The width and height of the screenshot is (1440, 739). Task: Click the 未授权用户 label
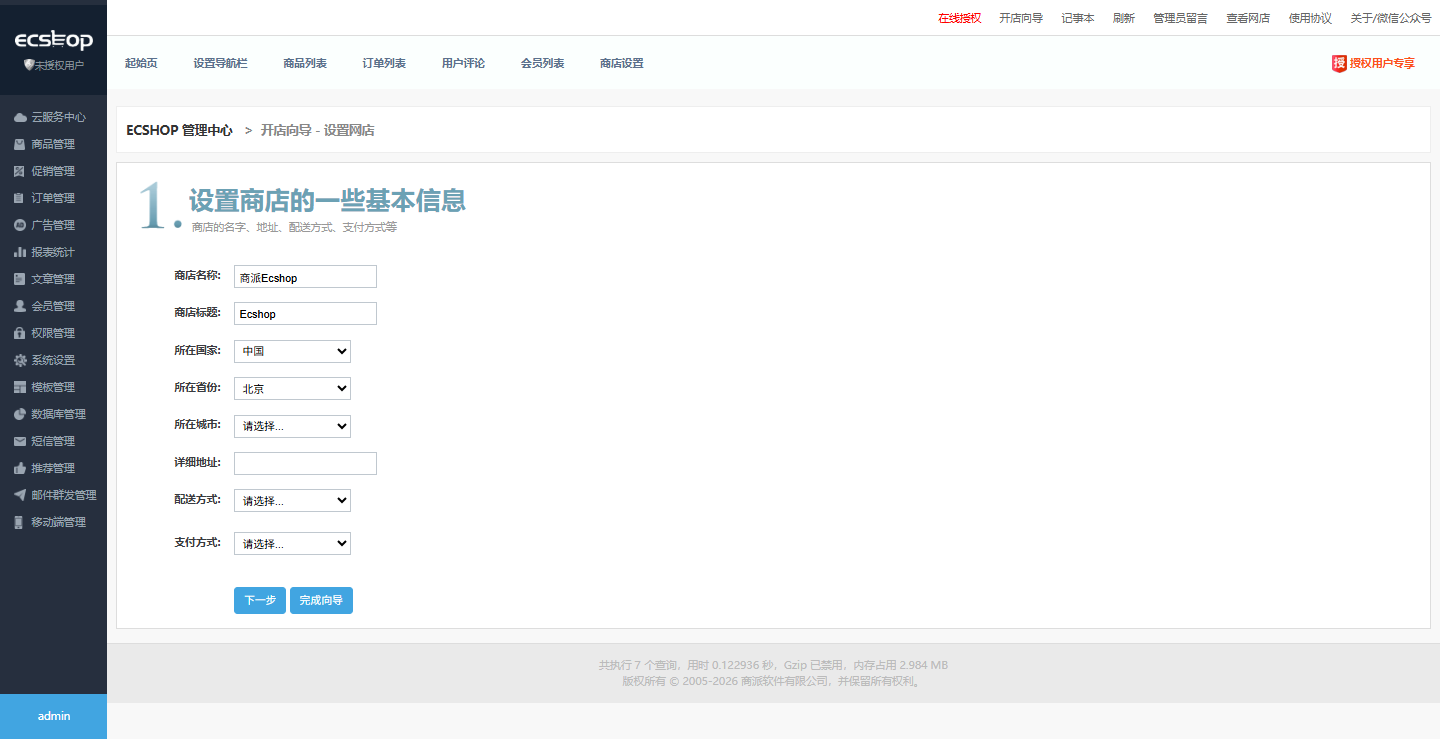click(x=59, y=65)
